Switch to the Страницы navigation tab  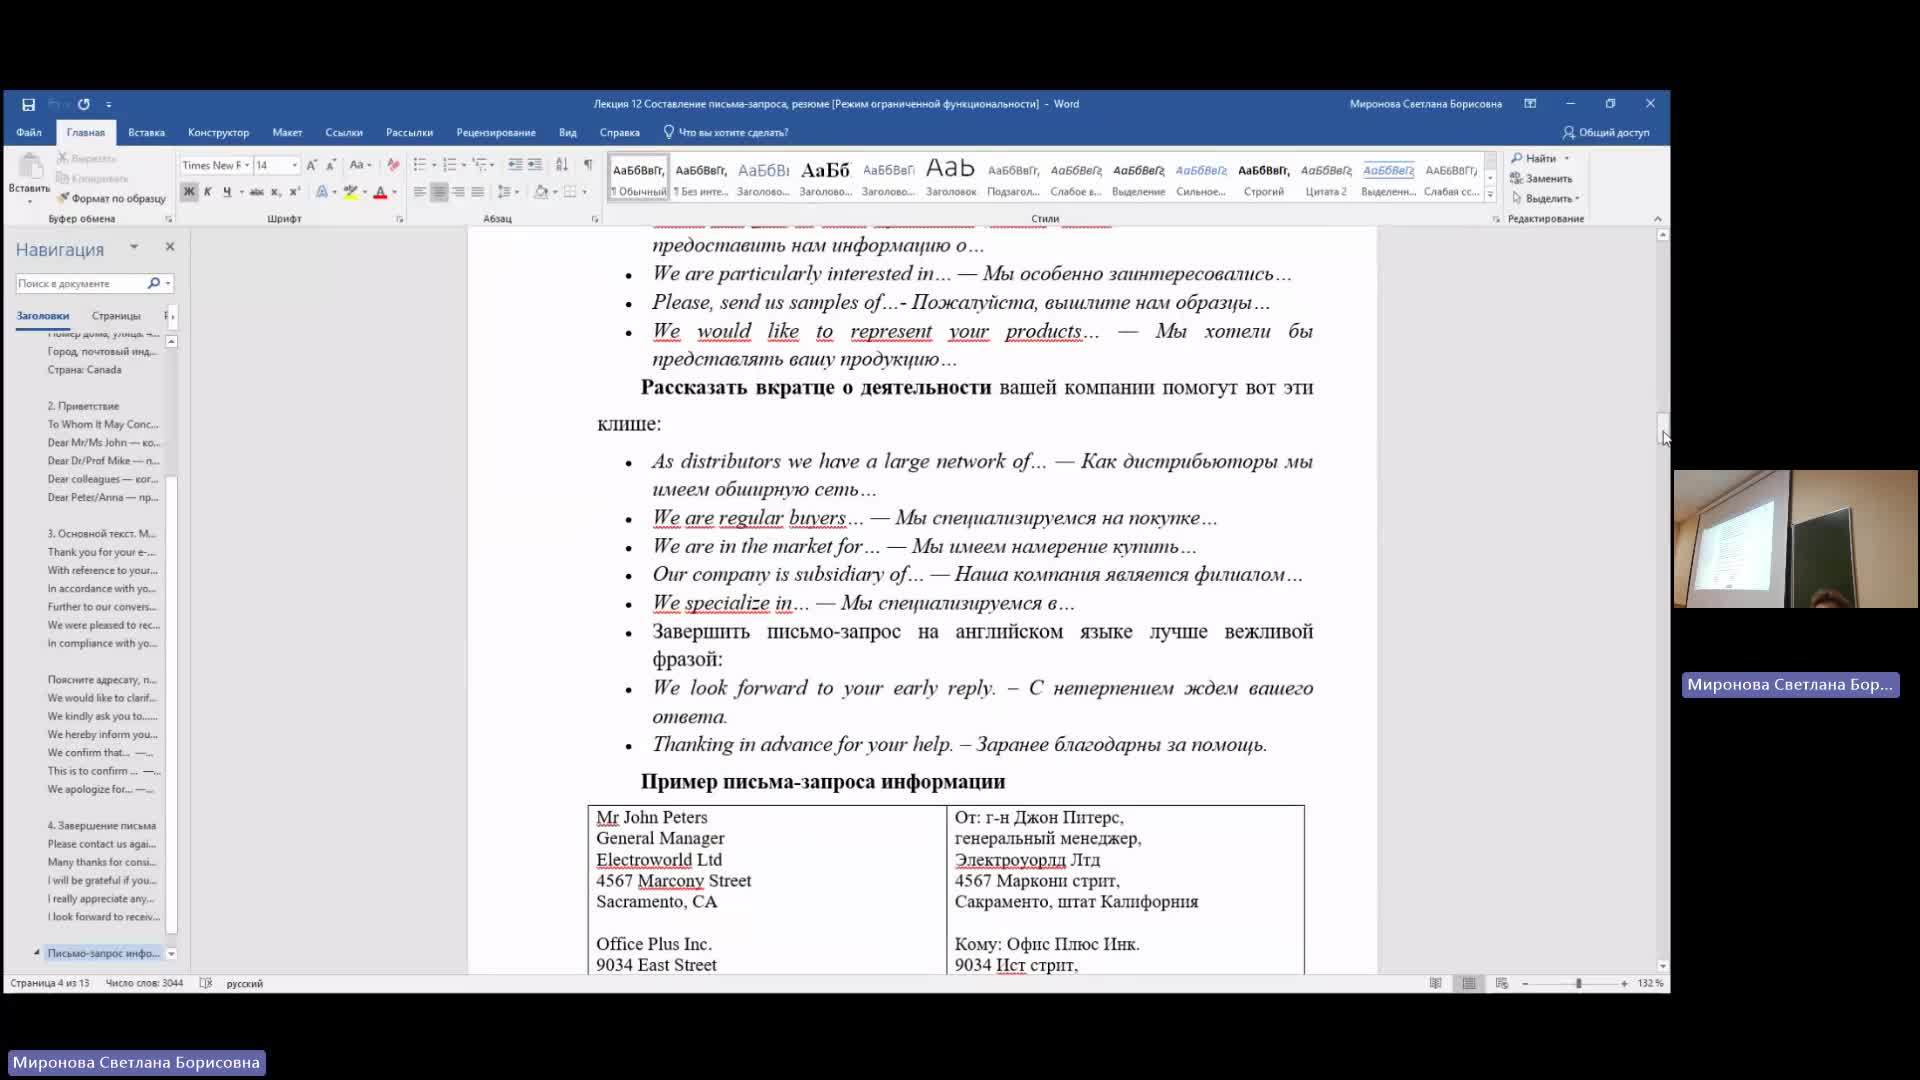pos(116,316)
